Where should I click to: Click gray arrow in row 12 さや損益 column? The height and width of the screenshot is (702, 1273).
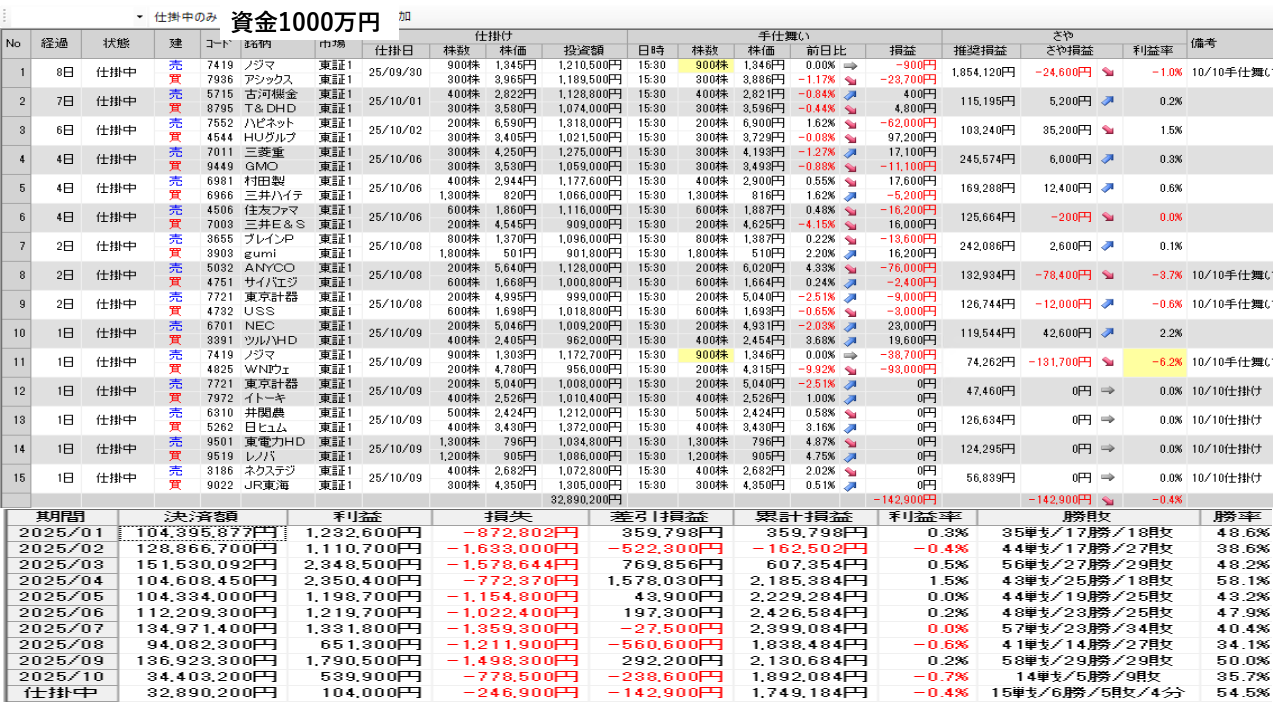coord(1109,391)
